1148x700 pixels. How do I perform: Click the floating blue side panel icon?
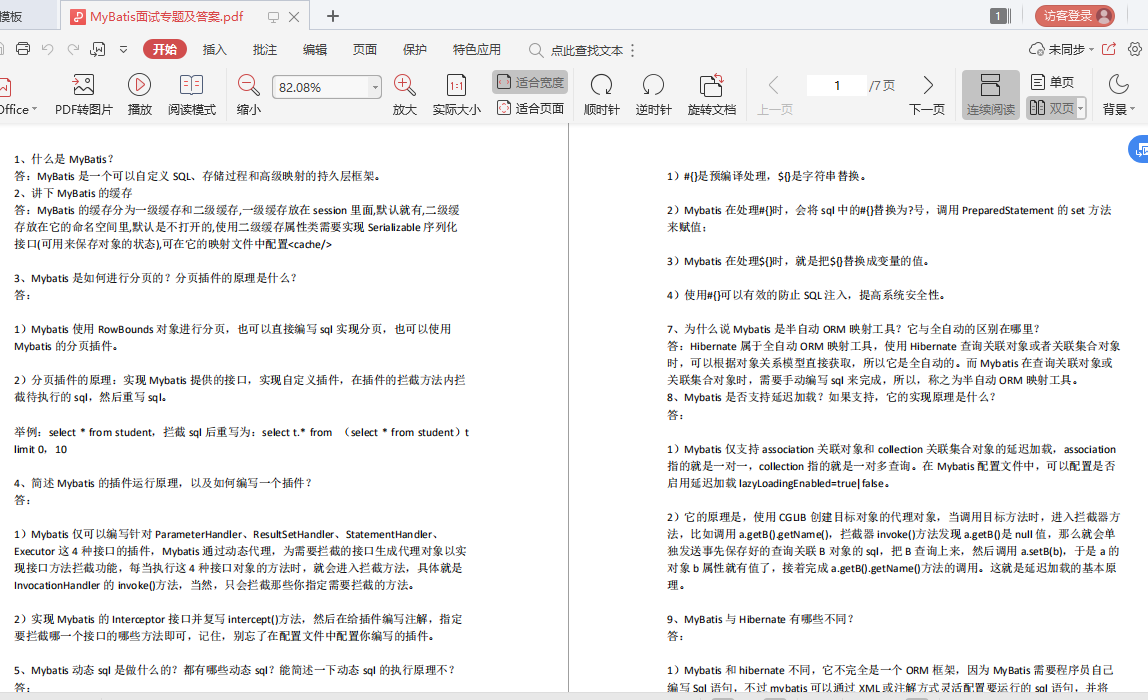tap(1139, 149)
